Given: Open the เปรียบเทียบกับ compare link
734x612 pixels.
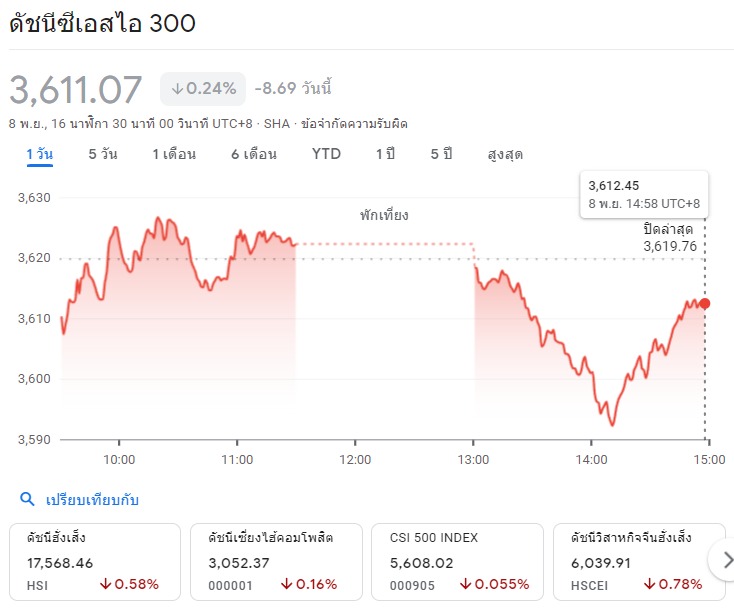Looking at the screenshot, I should click(91, 498).
